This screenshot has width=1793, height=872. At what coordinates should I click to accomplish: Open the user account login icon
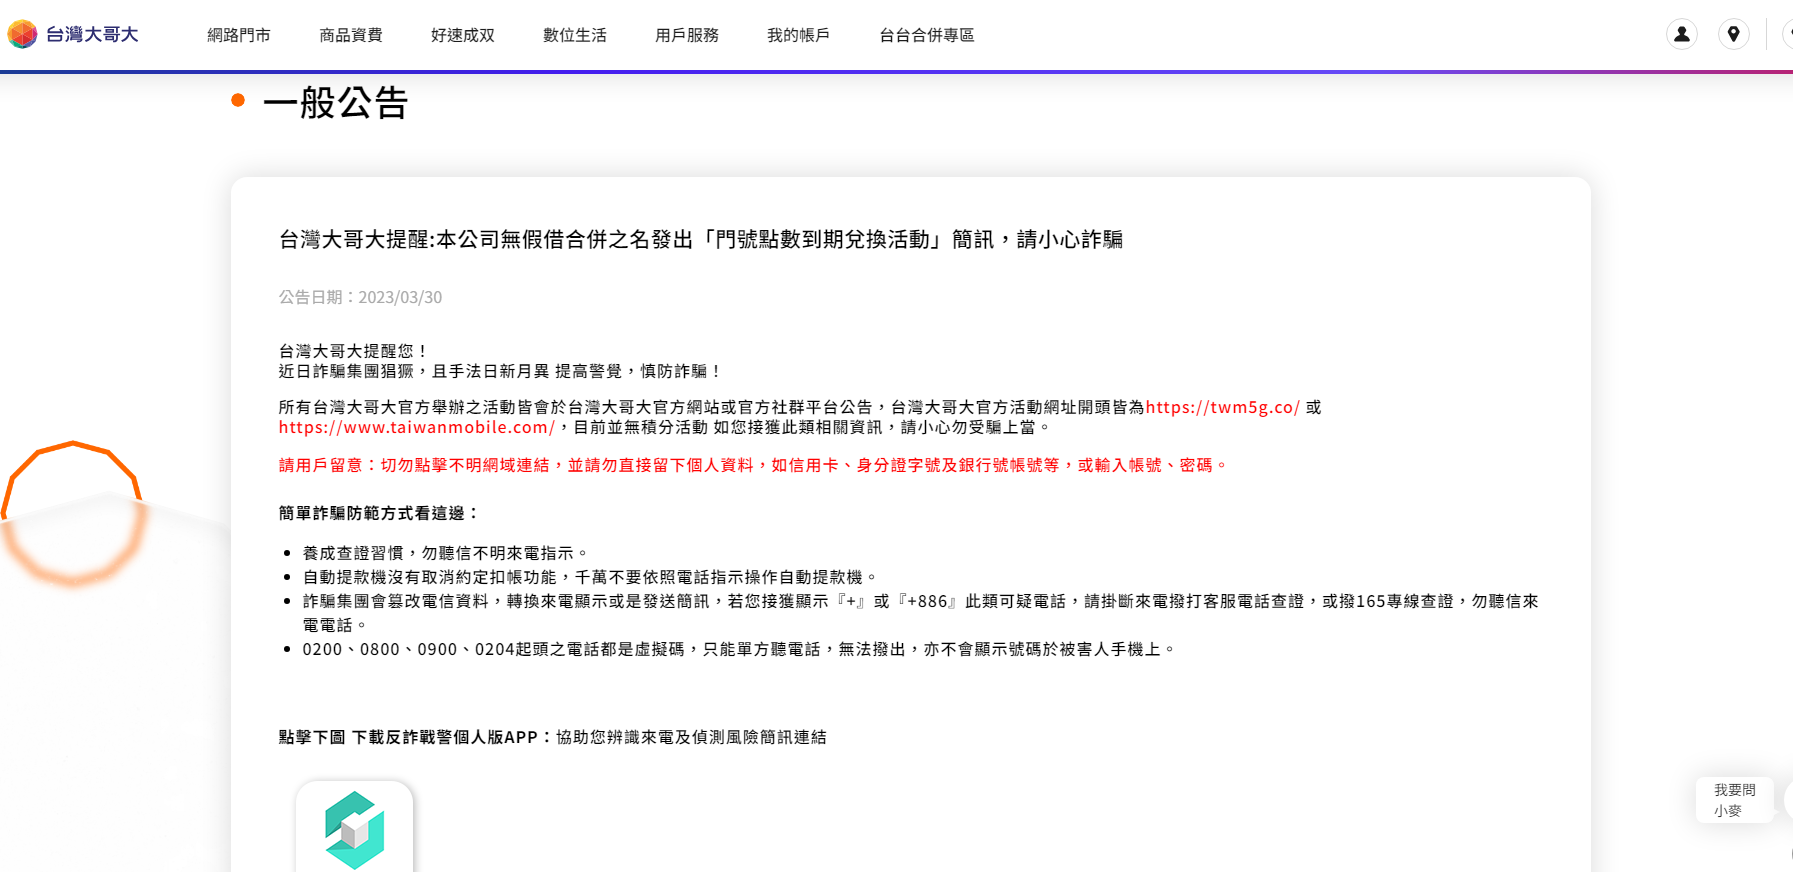(x=1682, y=34)
